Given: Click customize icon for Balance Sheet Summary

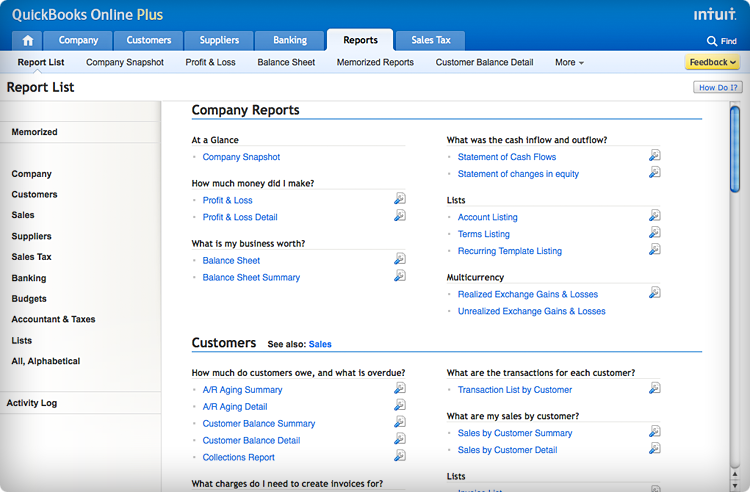Looking at the screenshot, I should (400, 276).
